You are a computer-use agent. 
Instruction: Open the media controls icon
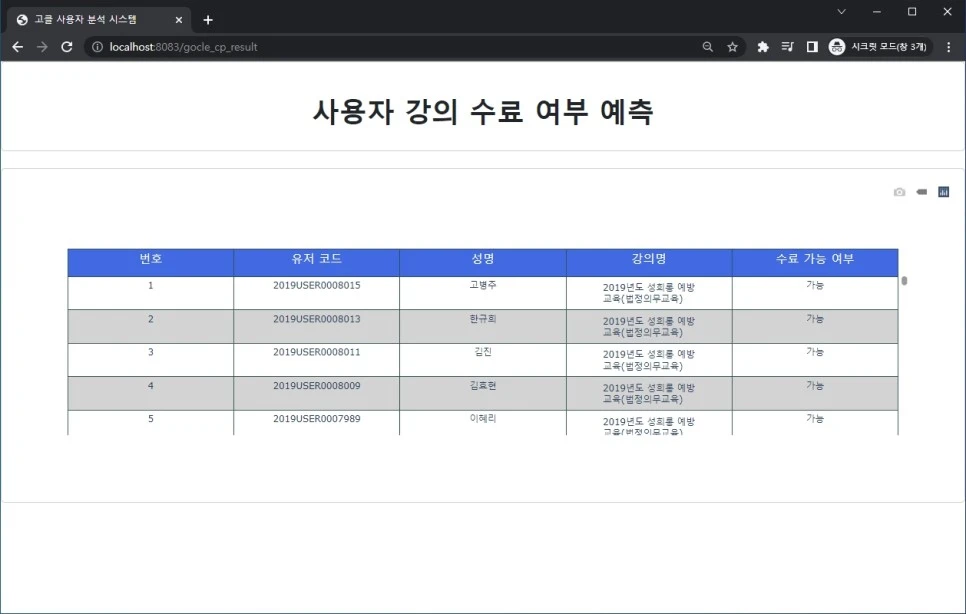[787, 47]
